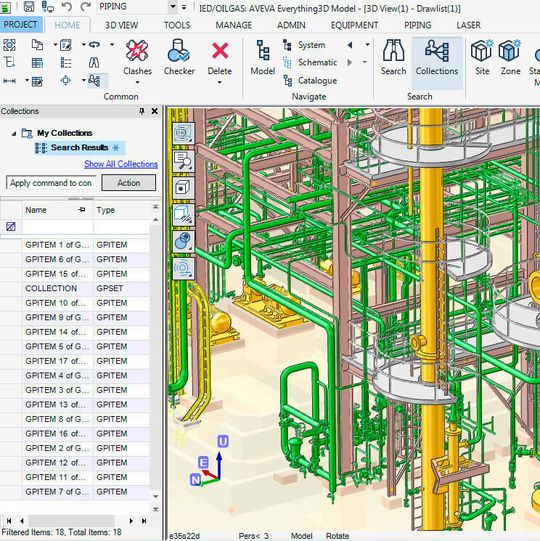The width and height of the screenshot is (540, 541).
Task: Open the dropdown next to loop arrow icon
Action: click(x=112, y=45)
